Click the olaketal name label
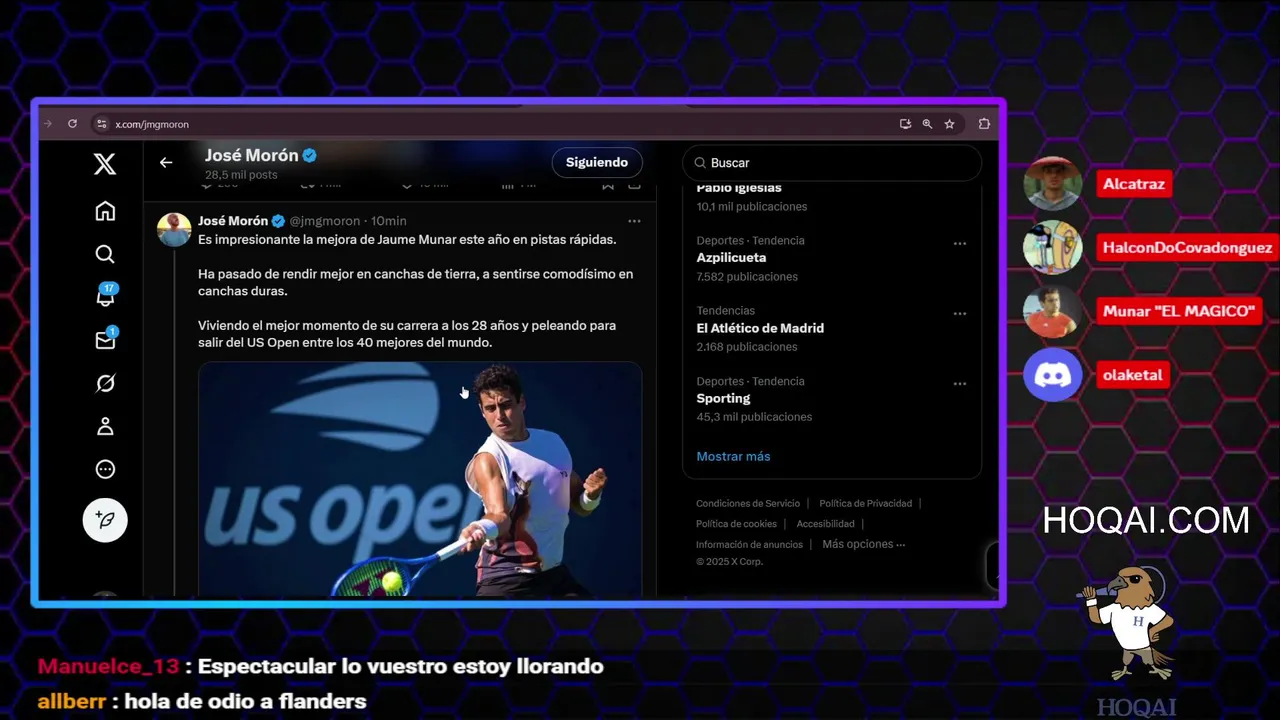 click(1133, 375)
